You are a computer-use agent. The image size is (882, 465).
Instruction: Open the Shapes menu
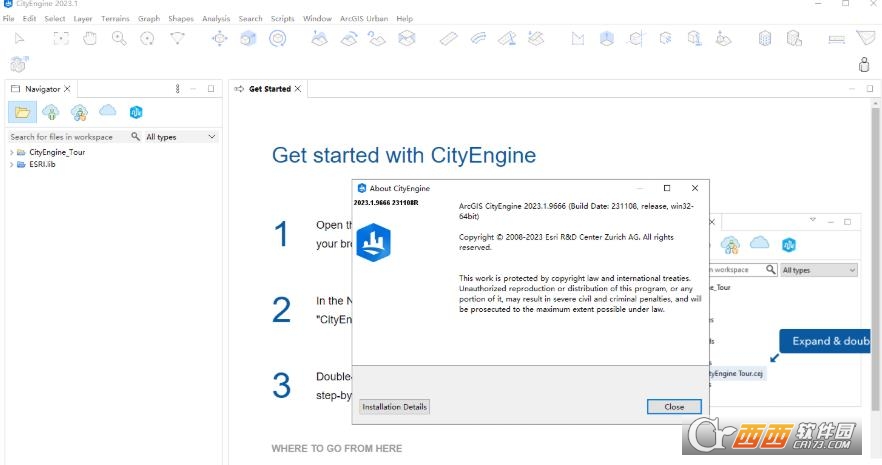click(x=181, y=19)
